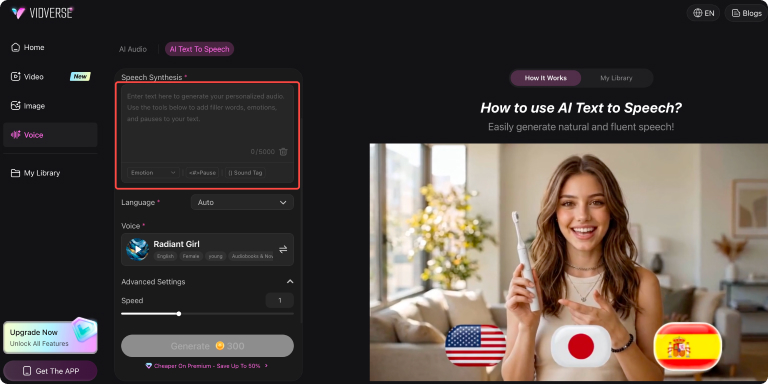
Task: Click the English voice tag
Action: point(165,256)
